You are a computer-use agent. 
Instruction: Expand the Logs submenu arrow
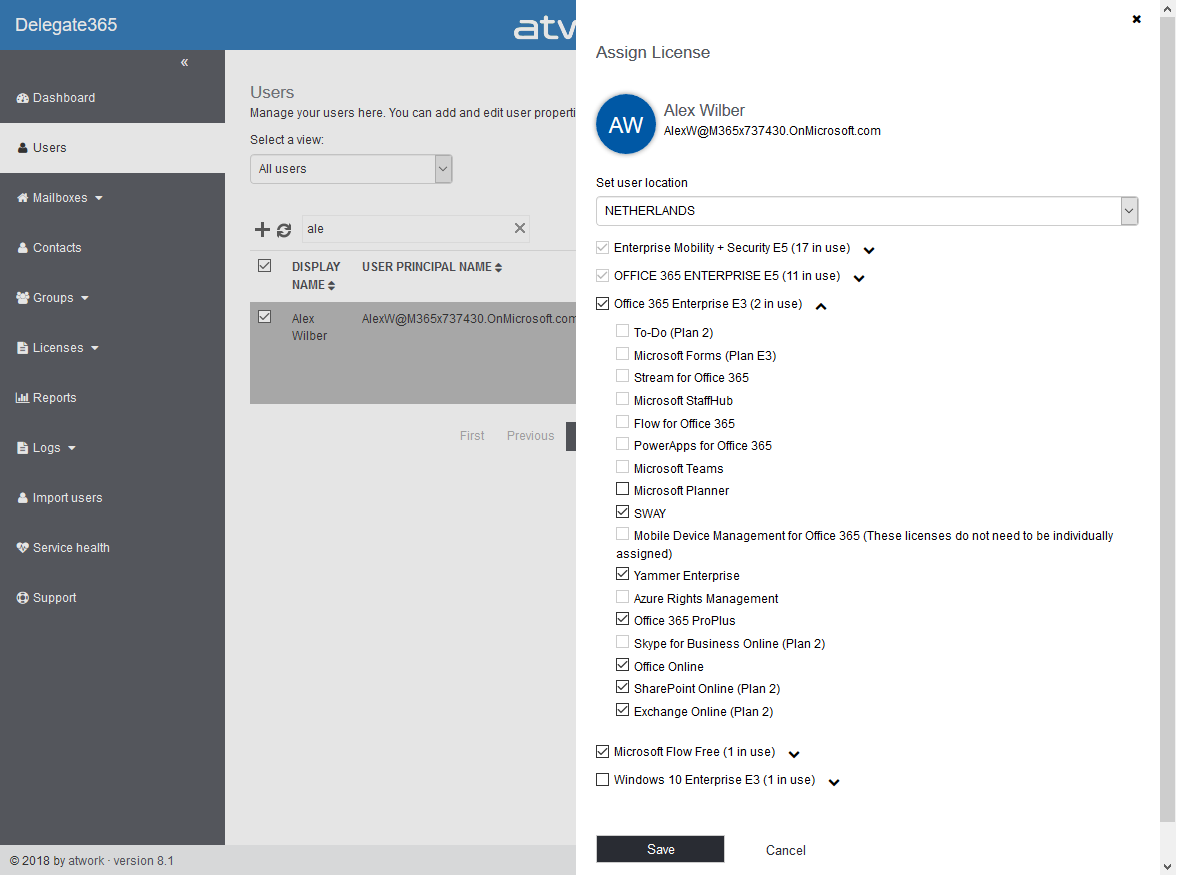pos(72,449)
